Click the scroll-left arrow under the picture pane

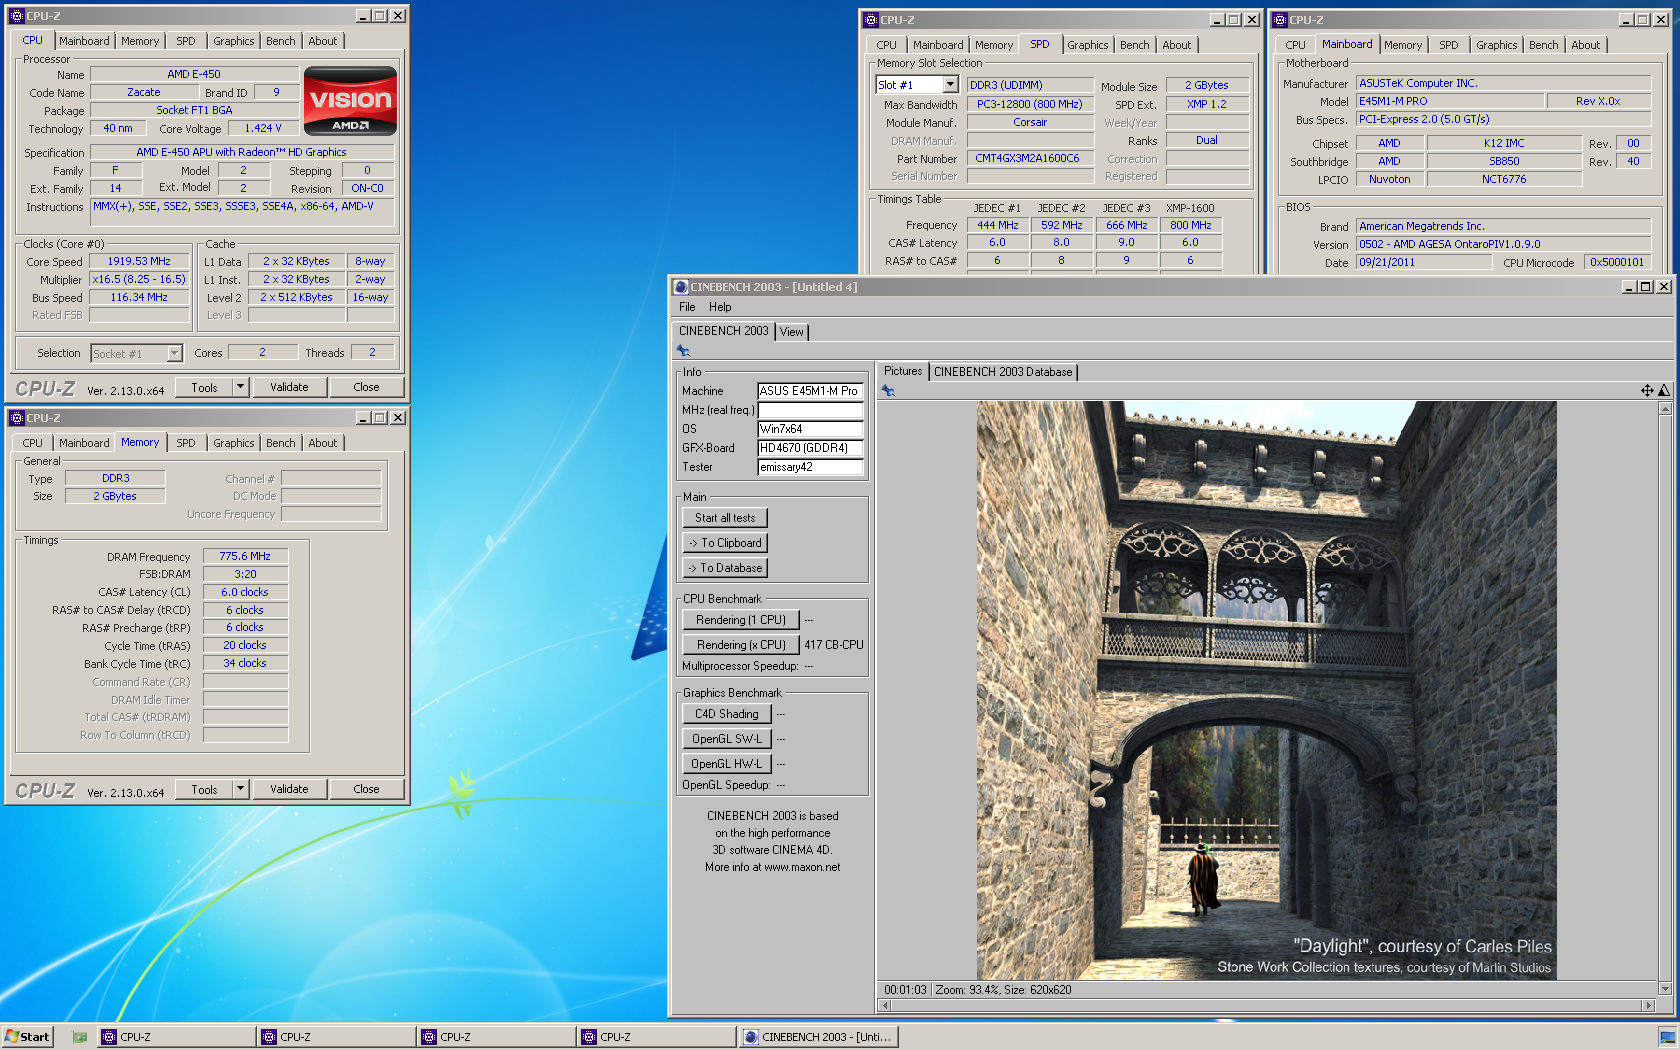click(883, 1005)
